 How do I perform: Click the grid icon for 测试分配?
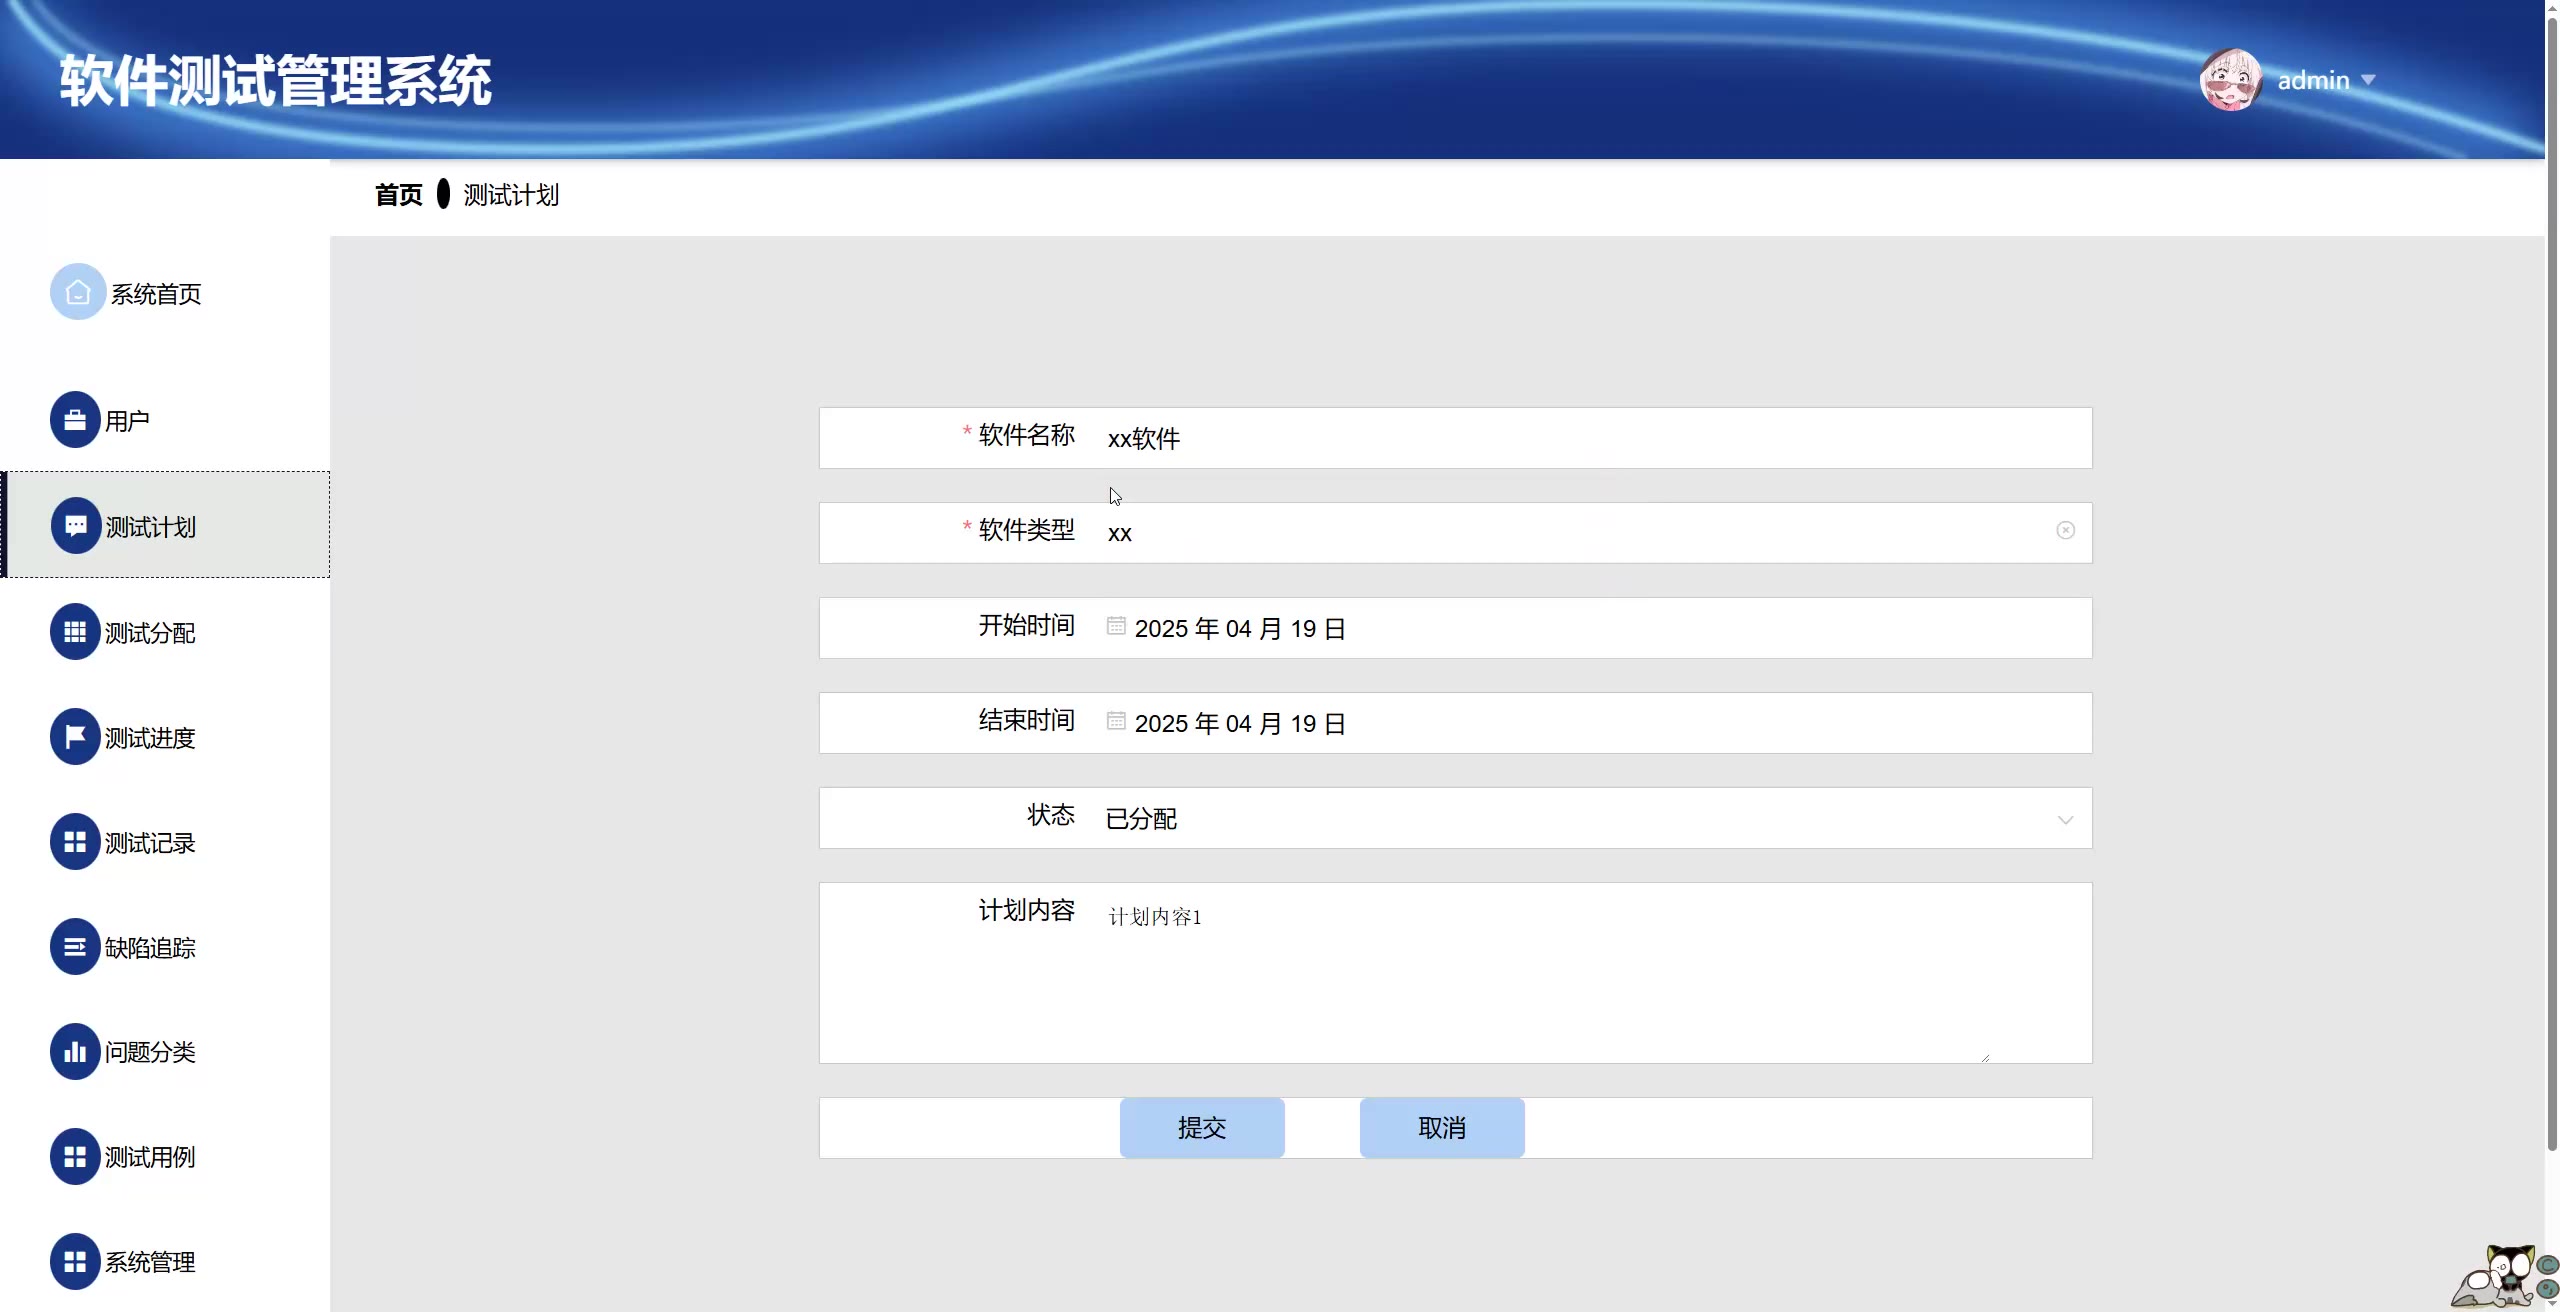click(75, 632)
